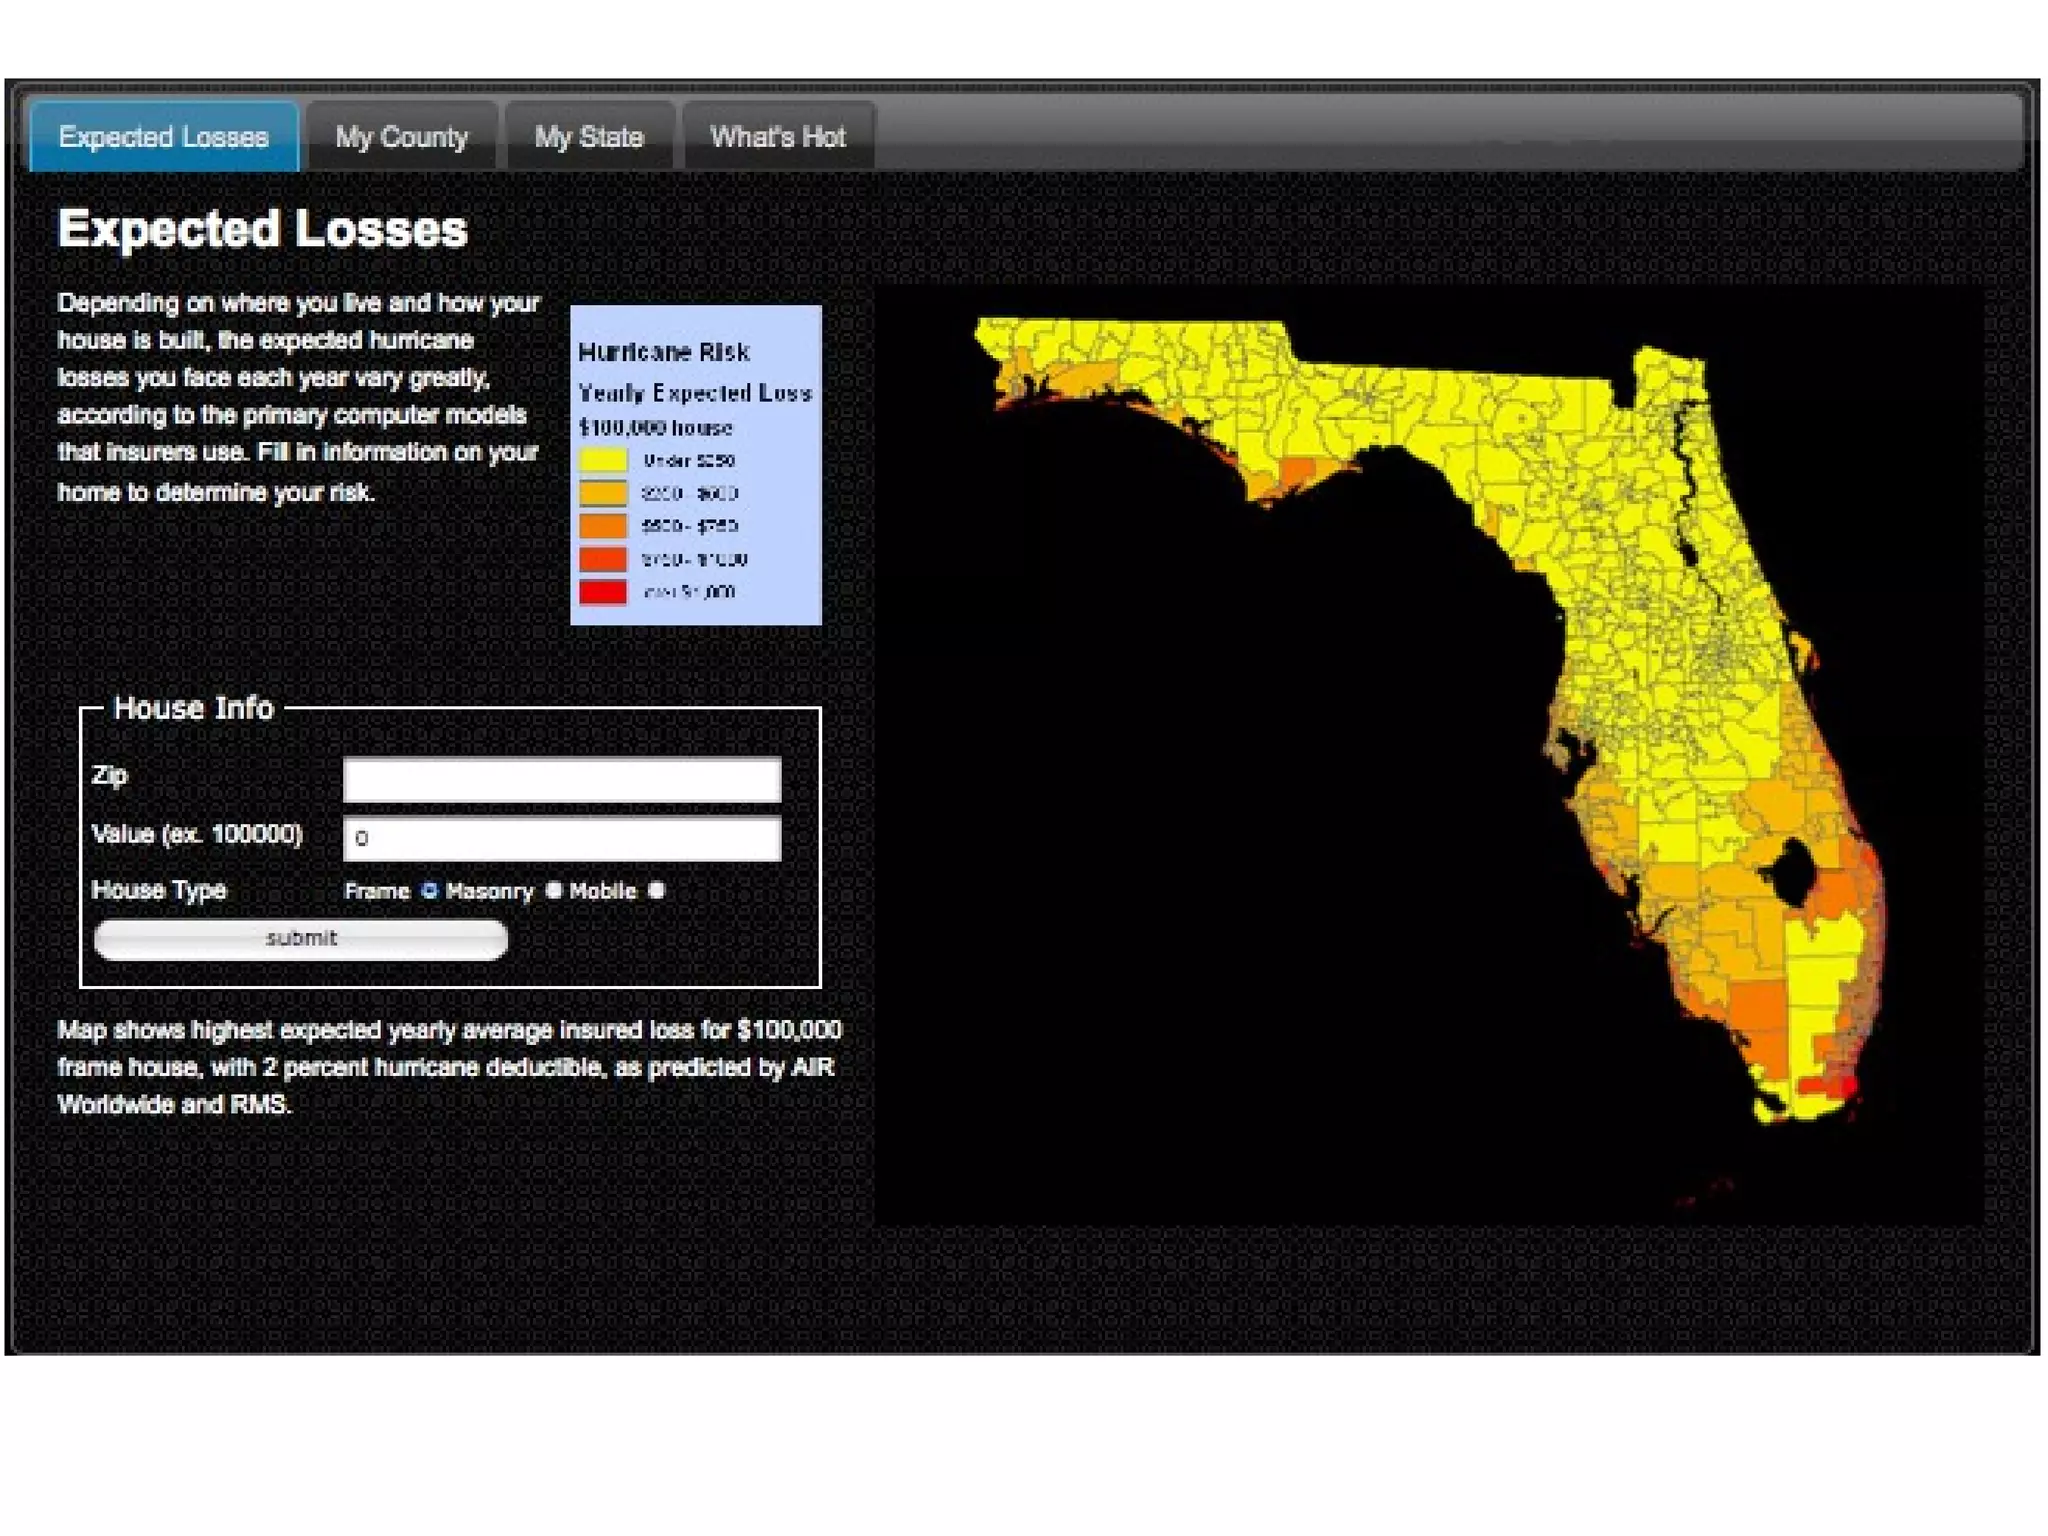Click the yellow Under $250 legend swatch
The image size is (2048, 1536).
pyautogui.click(x=603, y=461)
